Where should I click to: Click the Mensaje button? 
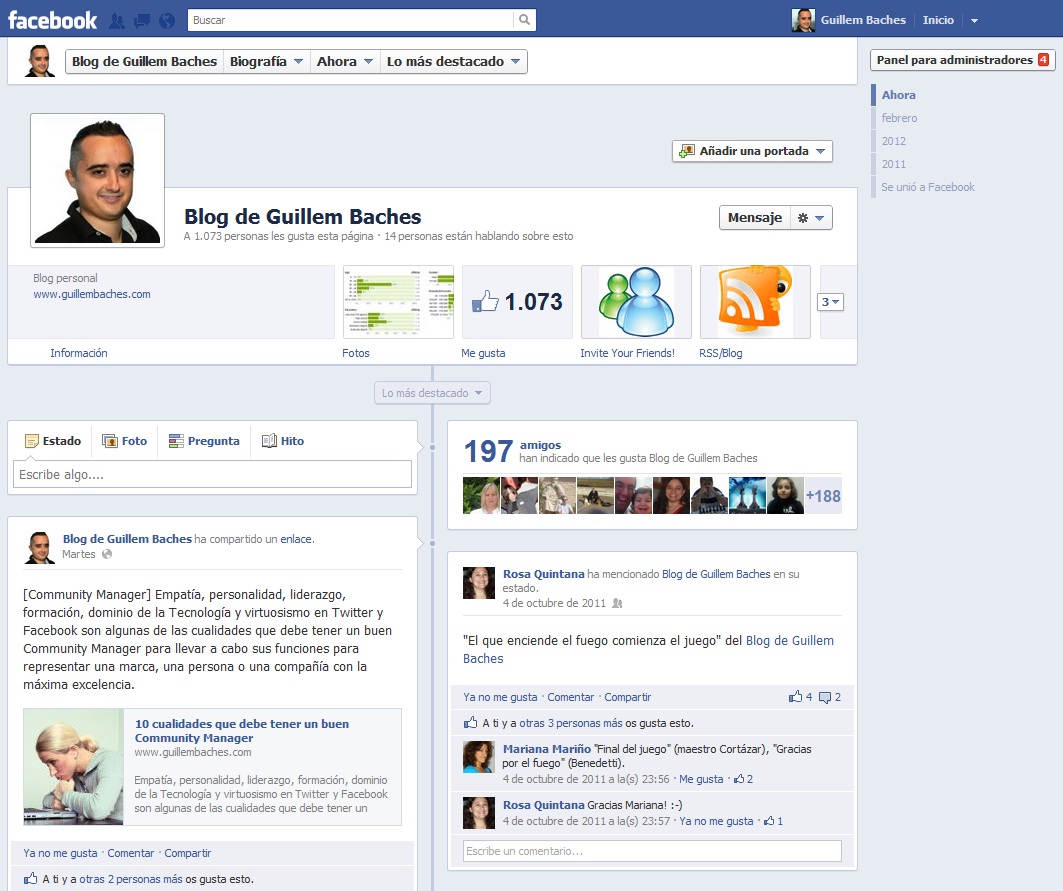[x=755, y=218]
